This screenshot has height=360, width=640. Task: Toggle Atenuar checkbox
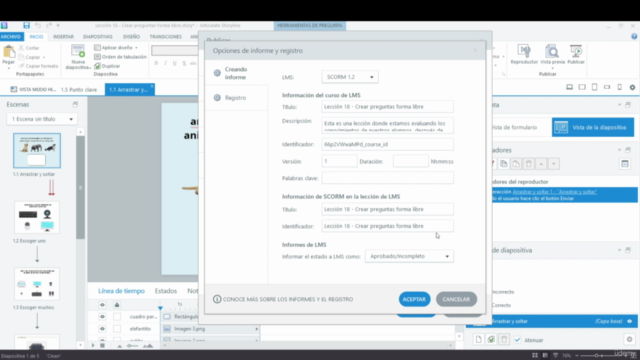tap(518, 340)
